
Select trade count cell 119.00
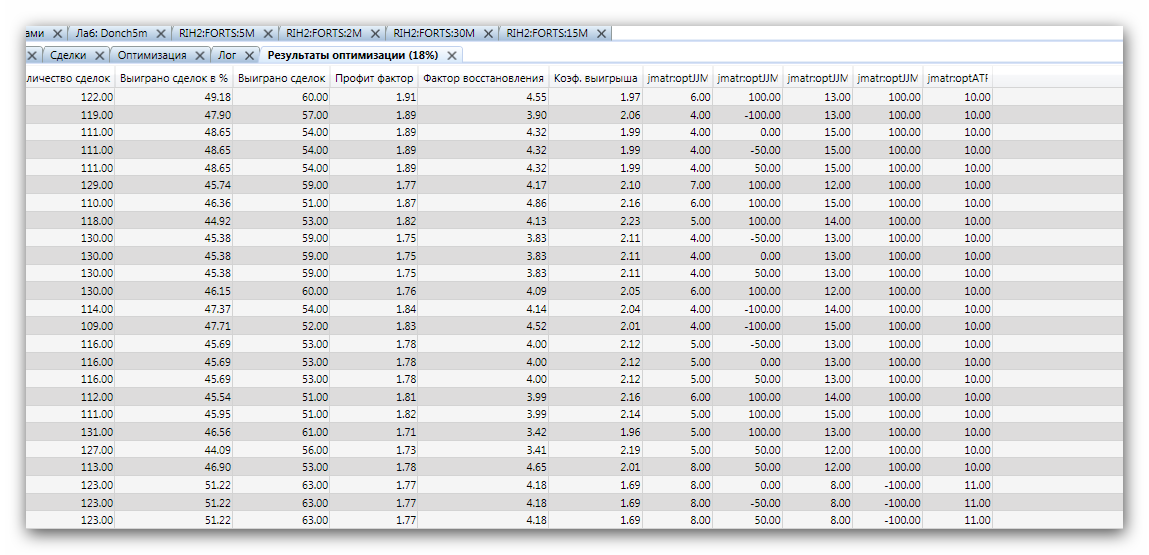pyautogui.click(x=70, y=114)
